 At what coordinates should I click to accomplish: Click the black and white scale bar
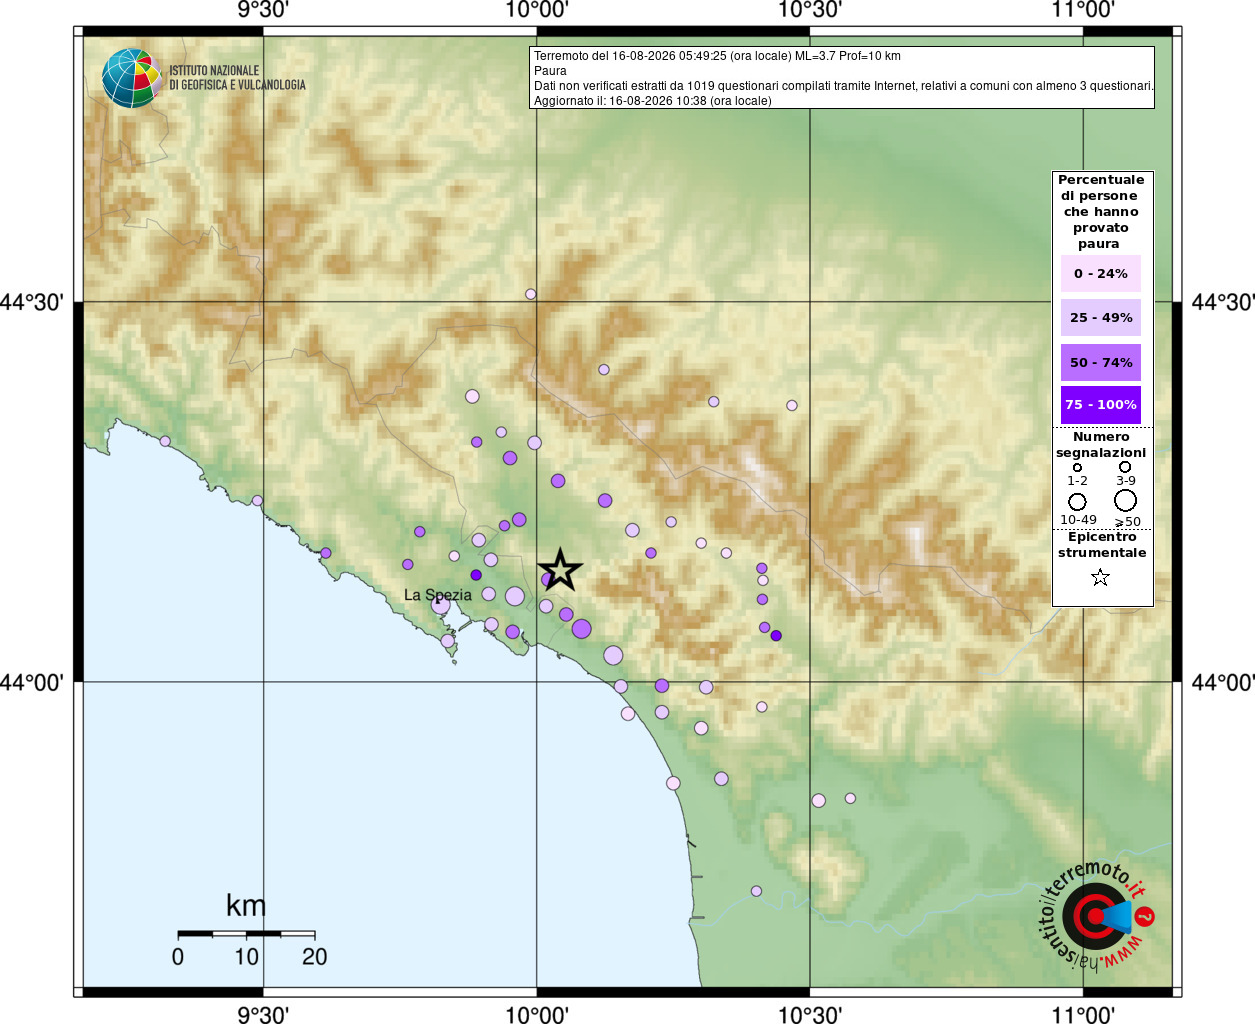246,934
